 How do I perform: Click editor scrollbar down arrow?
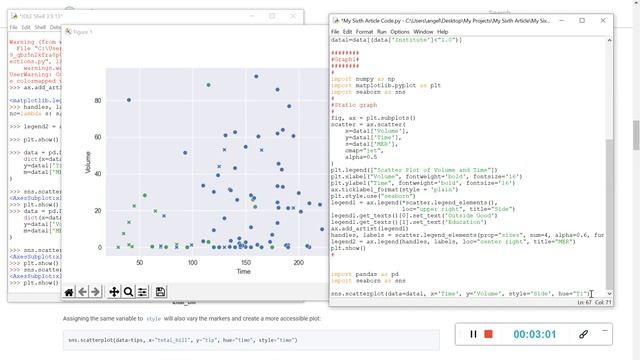609,293
